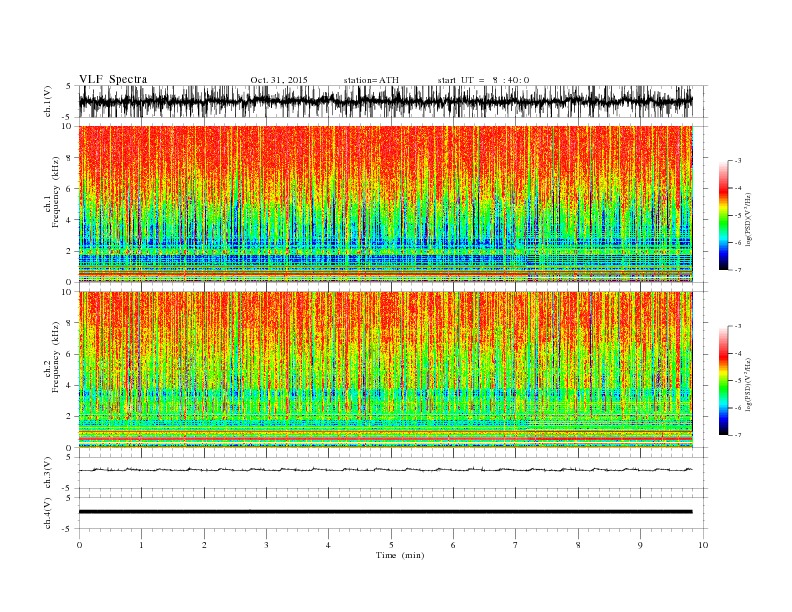Select the "Time (min)" axis label
This screenshot has width=792, height=612.
tap(400, 555)
